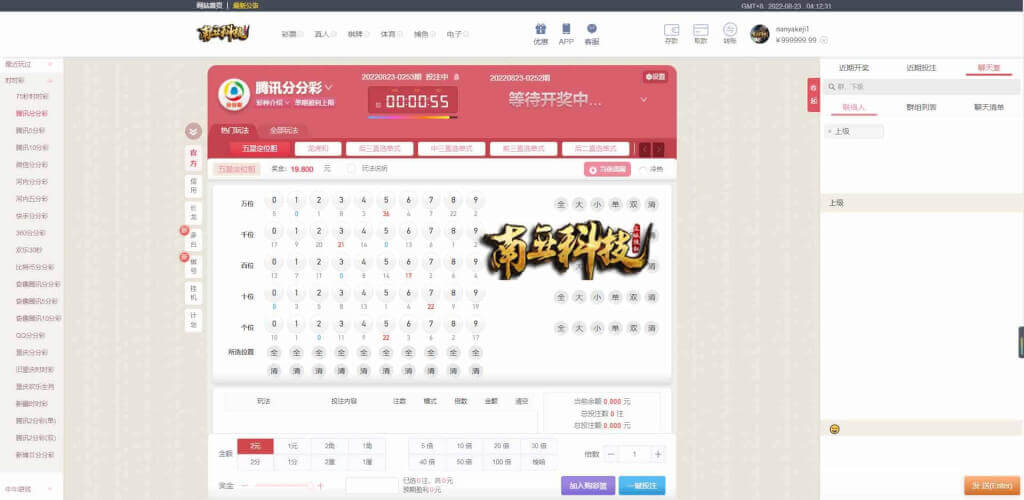Expand 牛牛游戏 sidebar section
The image size is (1024, 500).
[x=50, y=488]
